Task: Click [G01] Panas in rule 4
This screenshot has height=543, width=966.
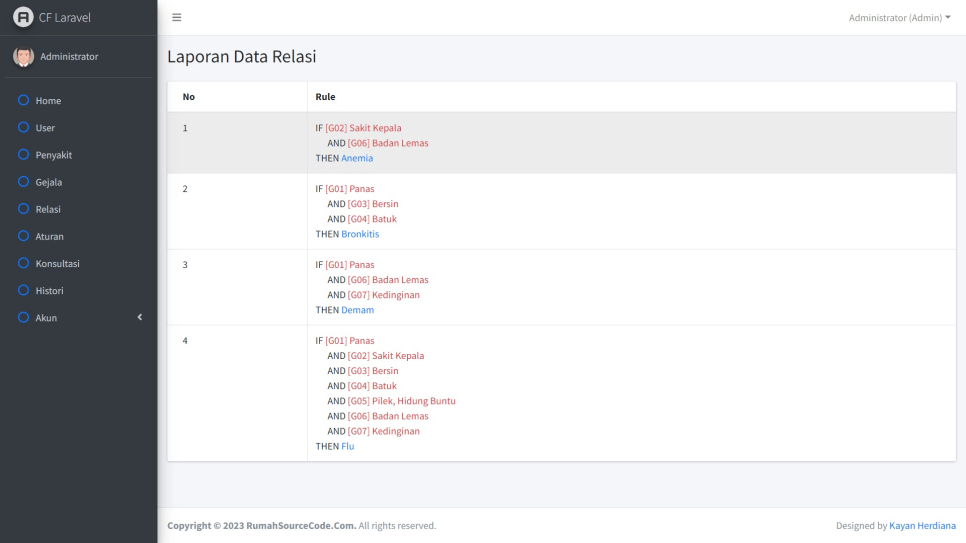Action: coord(350,340)
